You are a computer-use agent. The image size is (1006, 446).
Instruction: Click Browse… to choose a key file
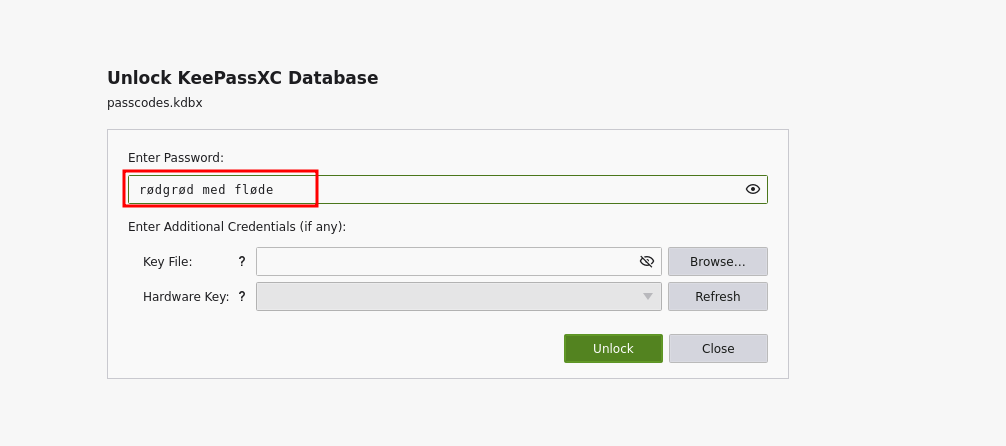pos(717,262)
